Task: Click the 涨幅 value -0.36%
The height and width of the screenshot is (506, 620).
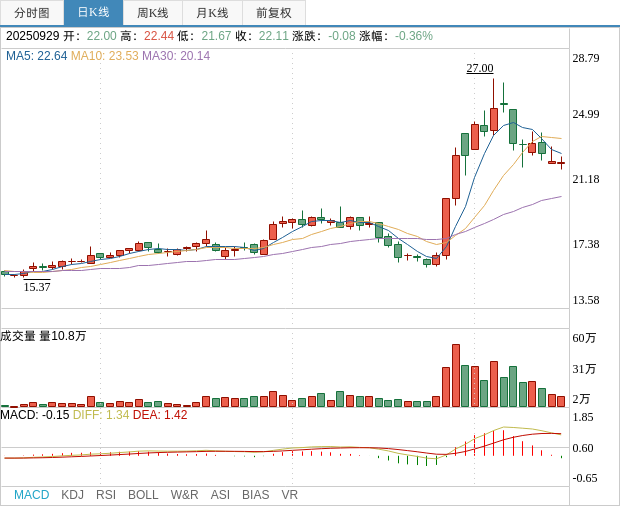Action: (414, 36)
